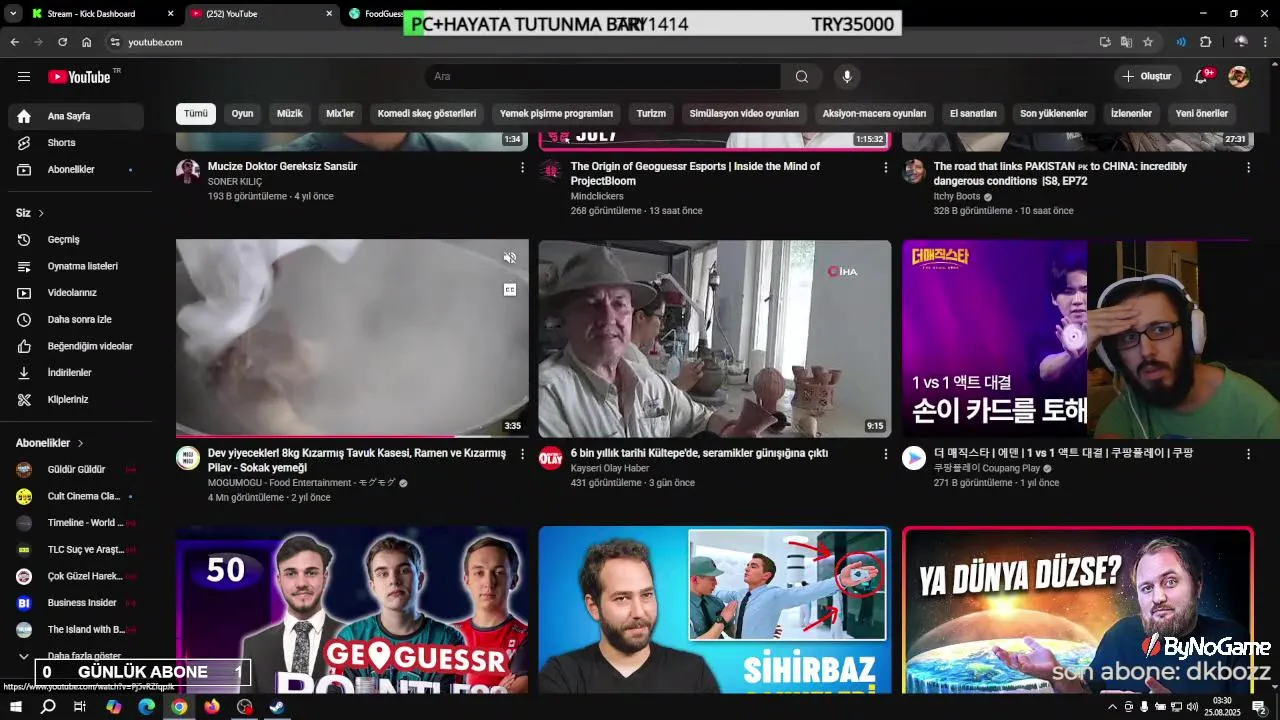Open İndirilenler in the sidebar
Screen dimensions: 1280x720
(x=76, y=373)
